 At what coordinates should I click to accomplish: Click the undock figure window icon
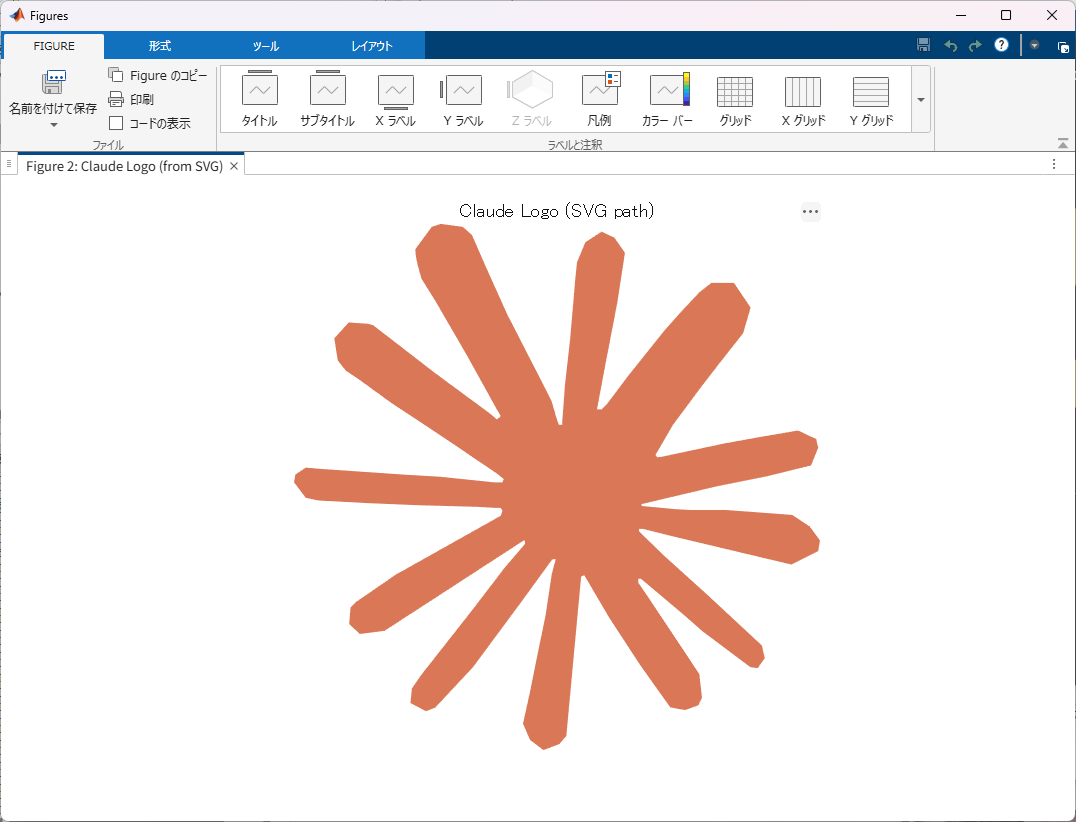click(1063, 47)
